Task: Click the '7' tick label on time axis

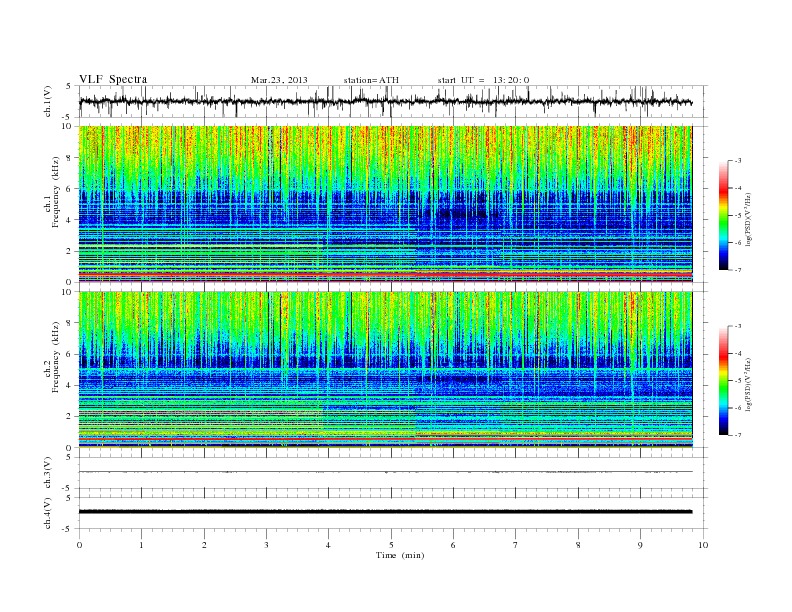Action: 516,545
